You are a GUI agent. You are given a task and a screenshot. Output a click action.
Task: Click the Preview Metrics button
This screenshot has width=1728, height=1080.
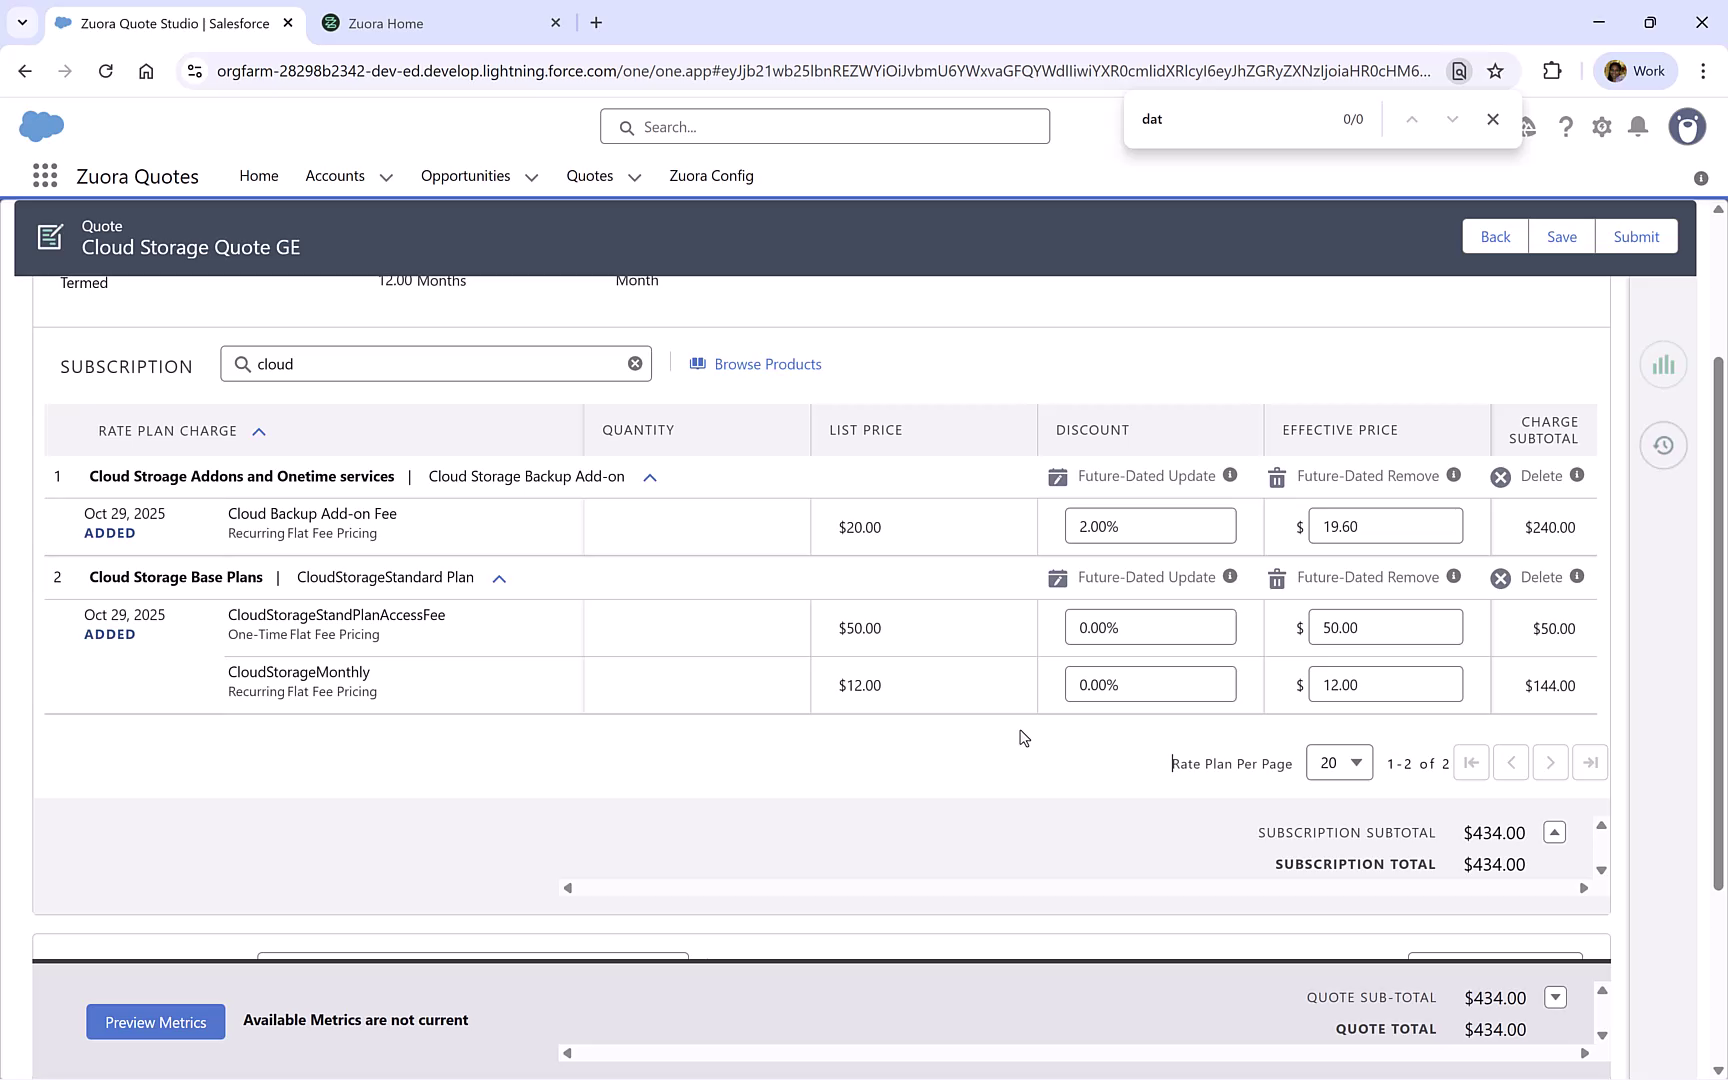click(x=155, y=1022)
